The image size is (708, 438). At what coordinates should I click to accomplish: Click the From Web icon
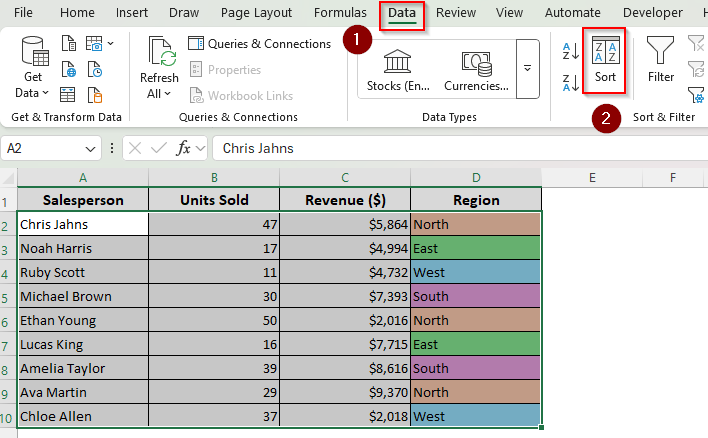pyautogui.click(x=69, y=70)
